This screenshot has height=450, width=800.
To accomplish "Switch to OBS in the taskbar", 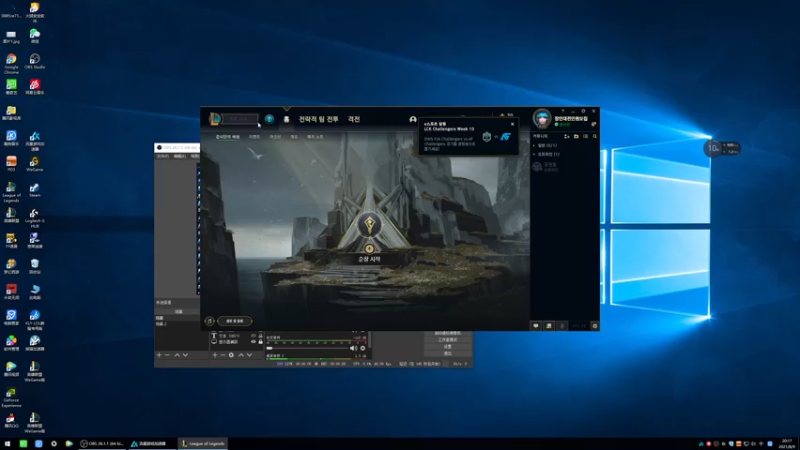I will coord(103,444).
